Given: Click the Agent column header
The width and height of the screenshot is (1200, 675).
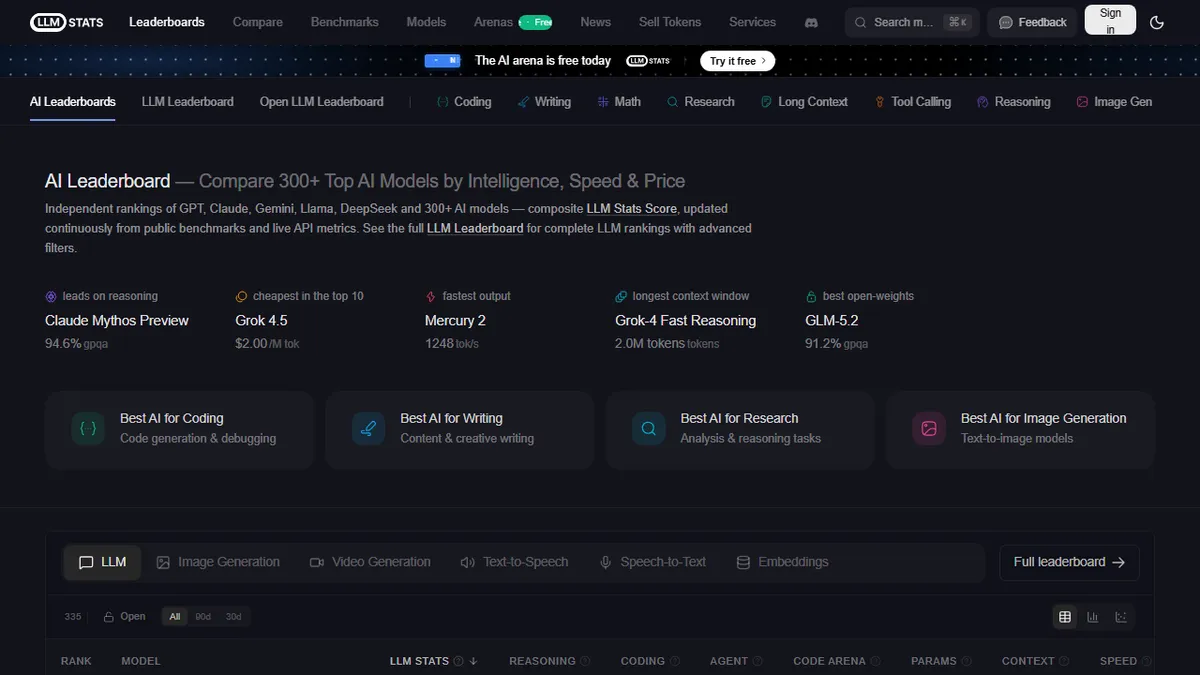Looking at the screenshot, I should pyautogui.click(x=736, y=661).
